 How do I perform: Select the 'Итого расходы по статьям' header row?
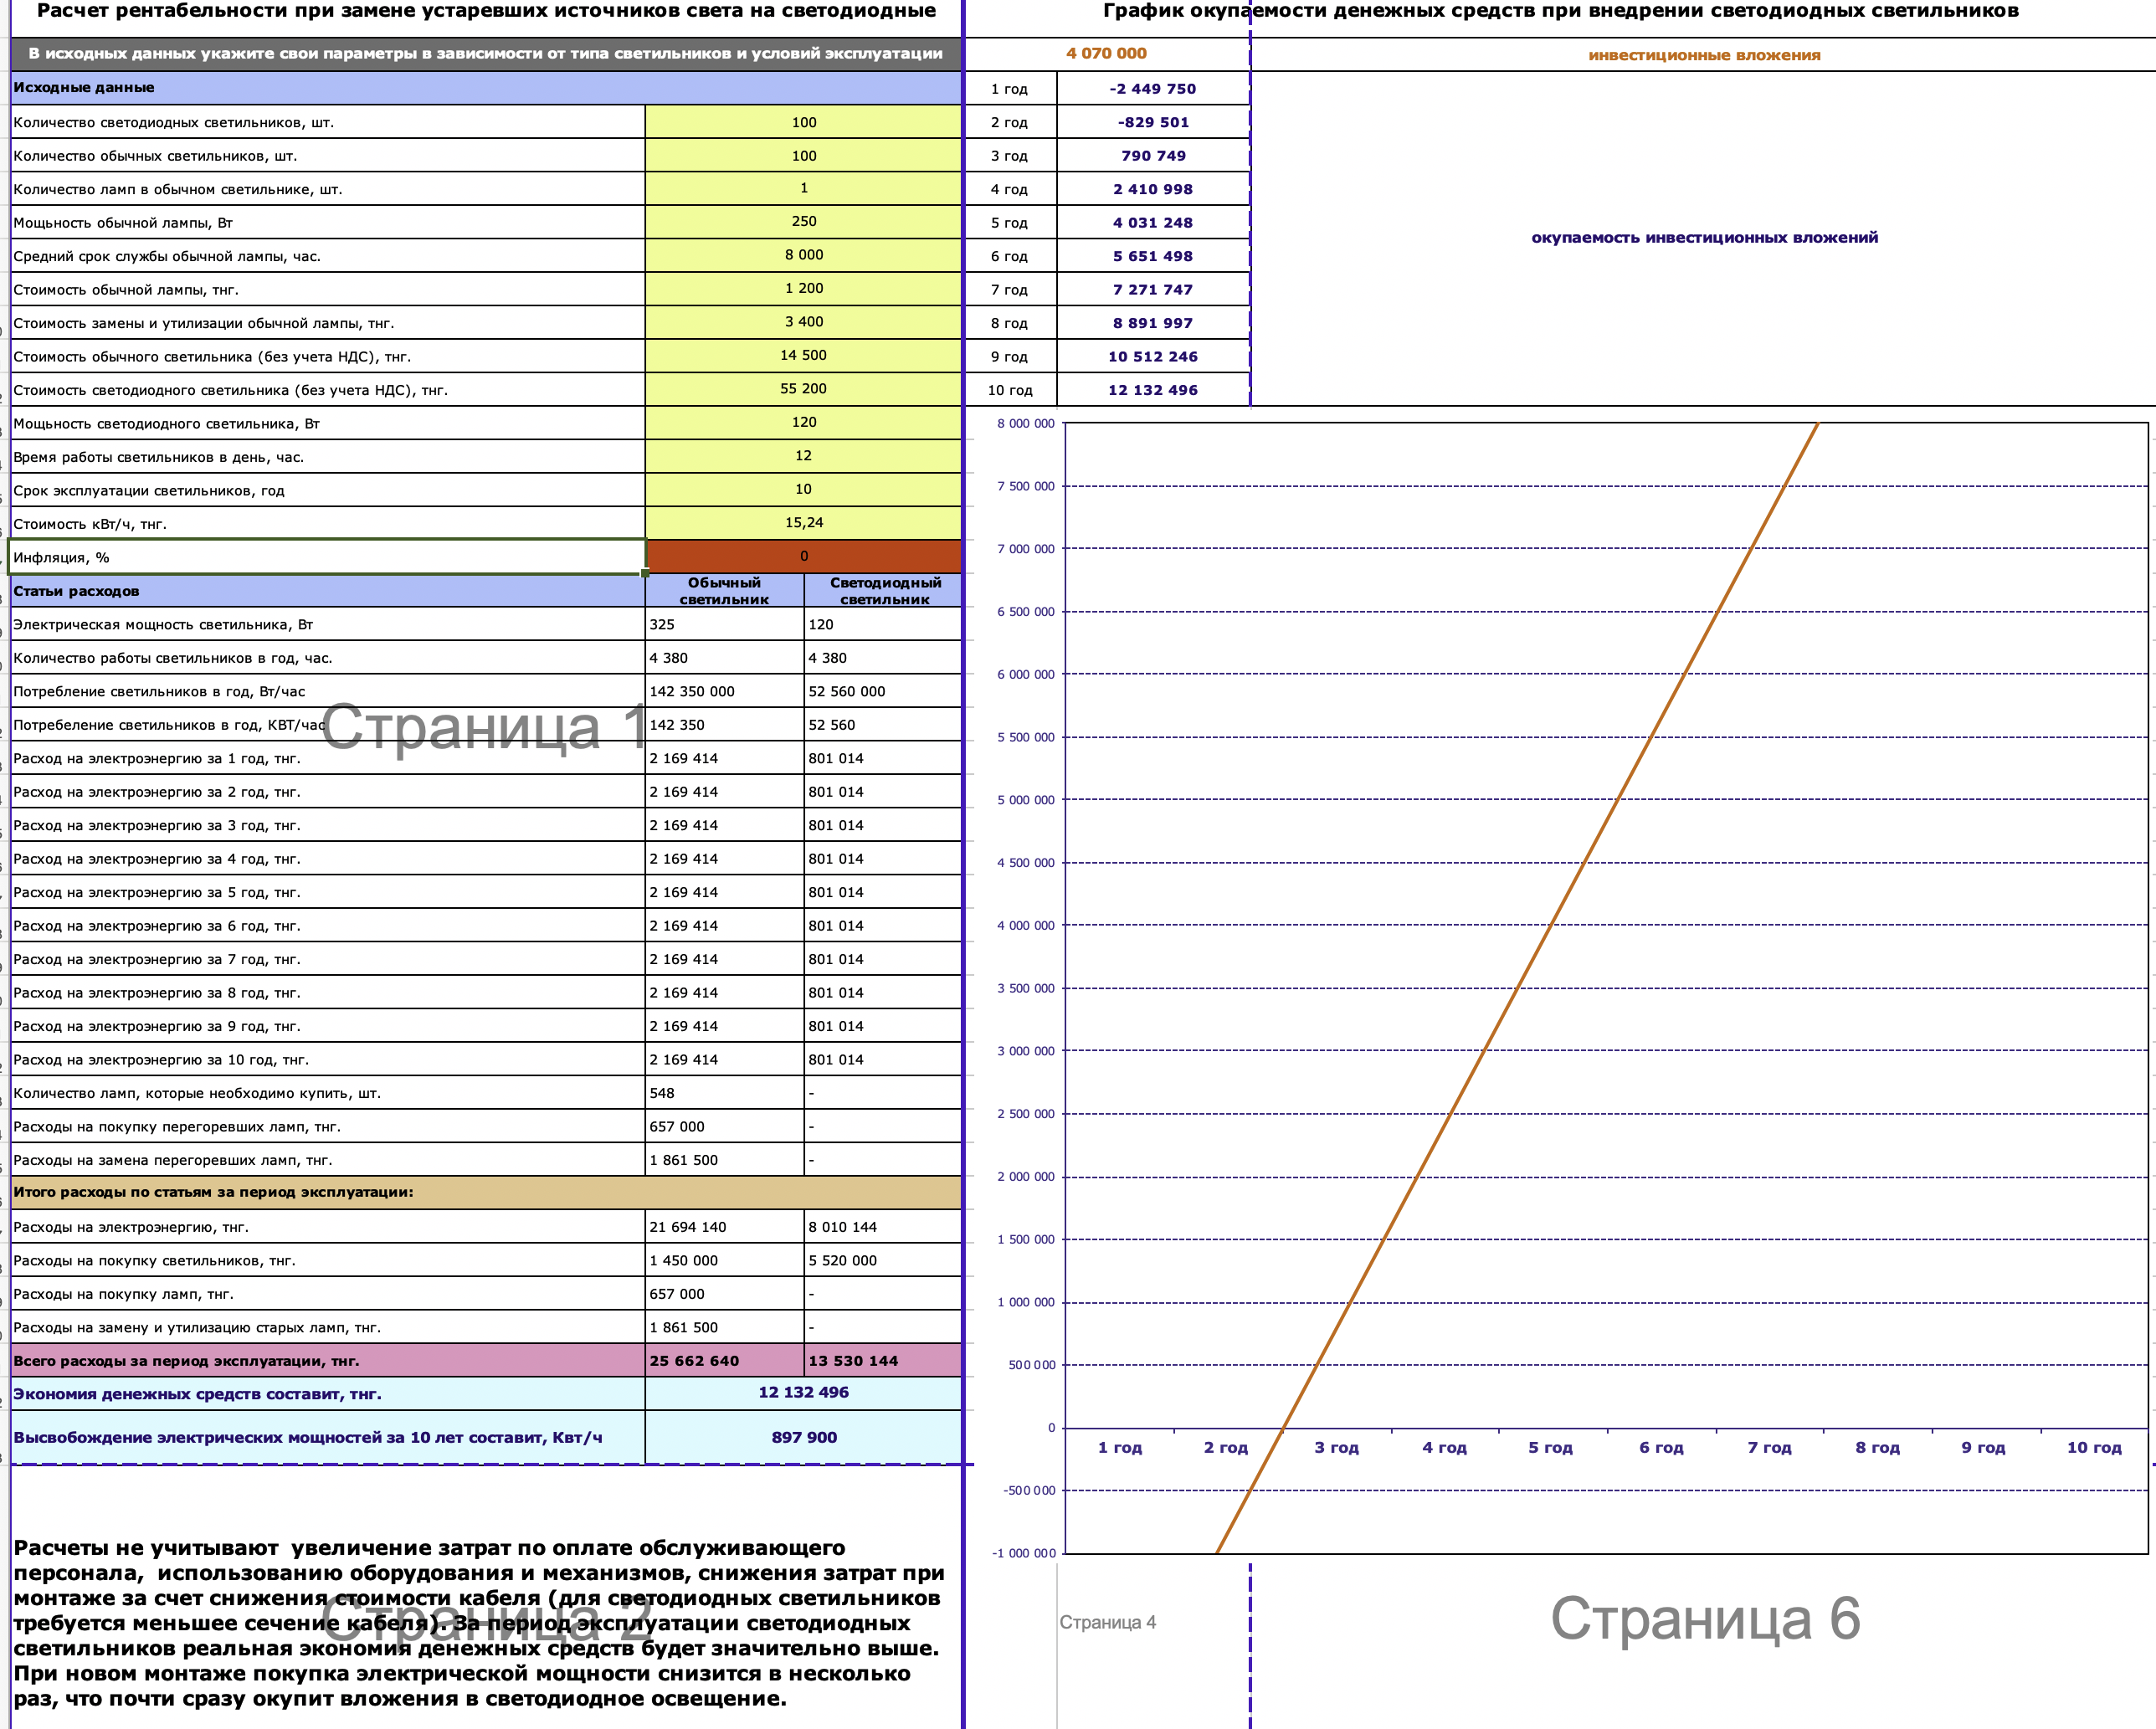tap(486, 1192)
